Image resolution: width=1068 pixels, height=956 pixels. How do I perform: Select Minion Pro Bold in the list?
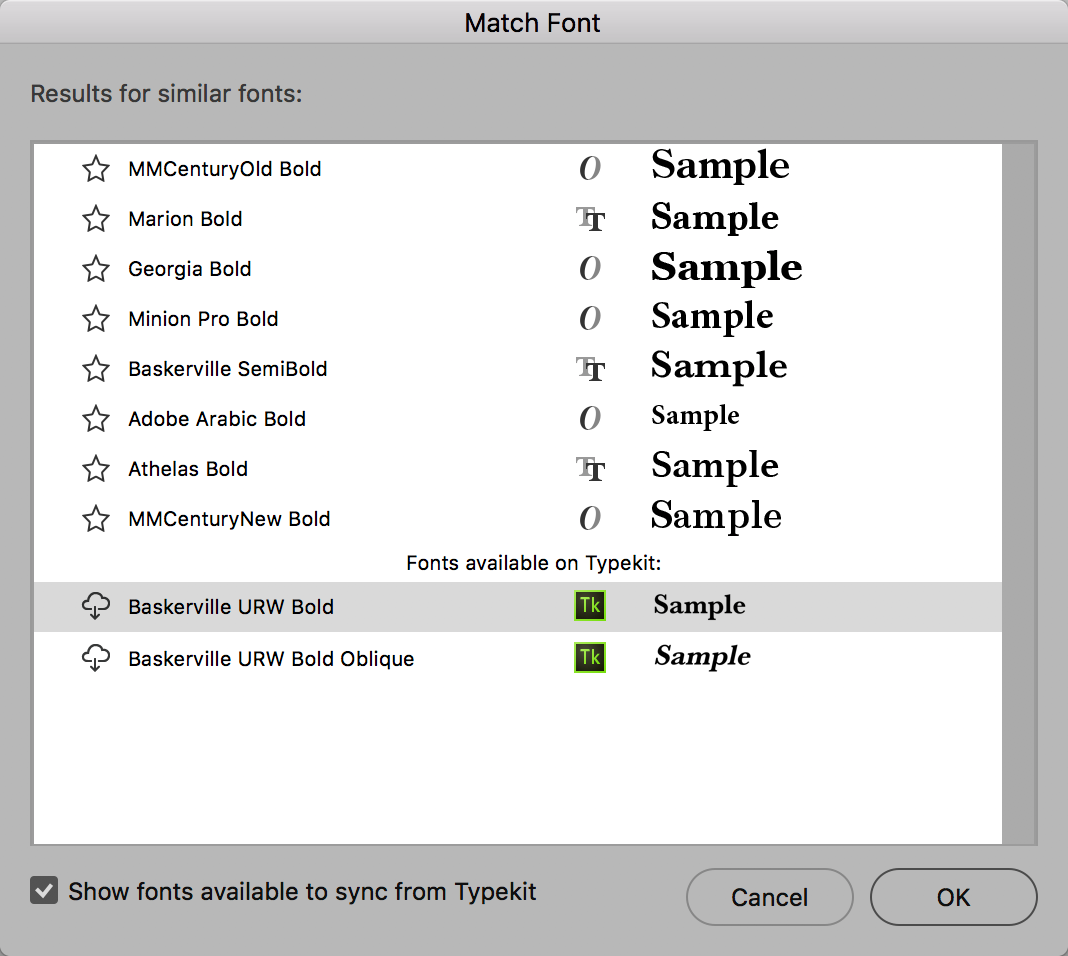point(204,319)
